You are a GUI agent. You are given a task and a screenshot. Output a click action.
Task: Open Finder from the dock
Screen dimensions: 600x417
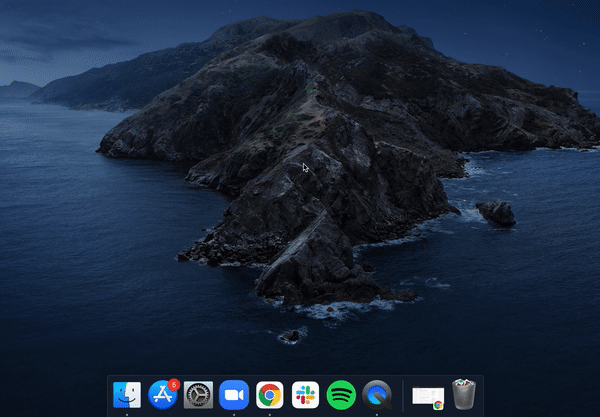point(127,394)
